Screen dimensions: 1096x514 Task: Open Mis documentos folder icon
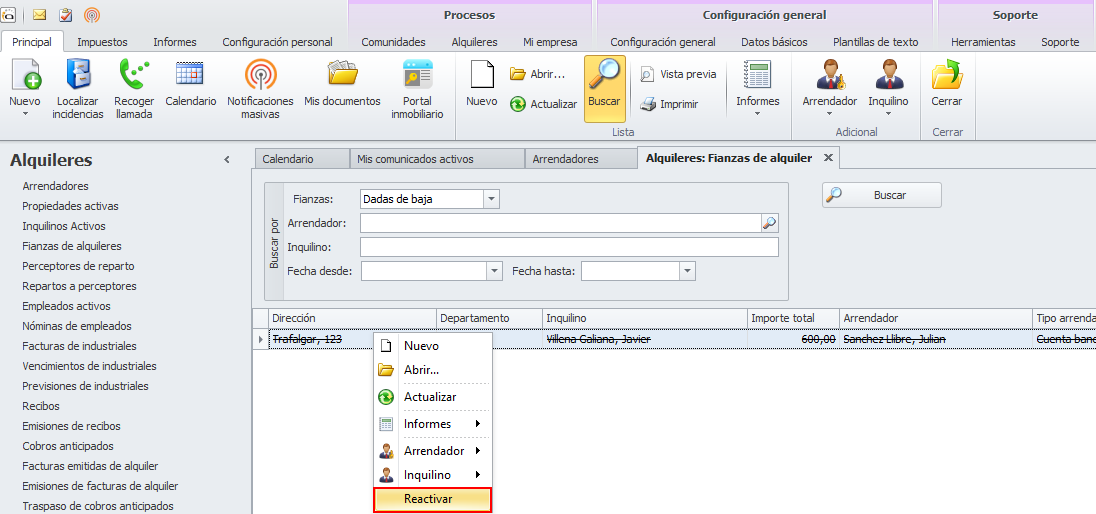click(x=342, y=76)
